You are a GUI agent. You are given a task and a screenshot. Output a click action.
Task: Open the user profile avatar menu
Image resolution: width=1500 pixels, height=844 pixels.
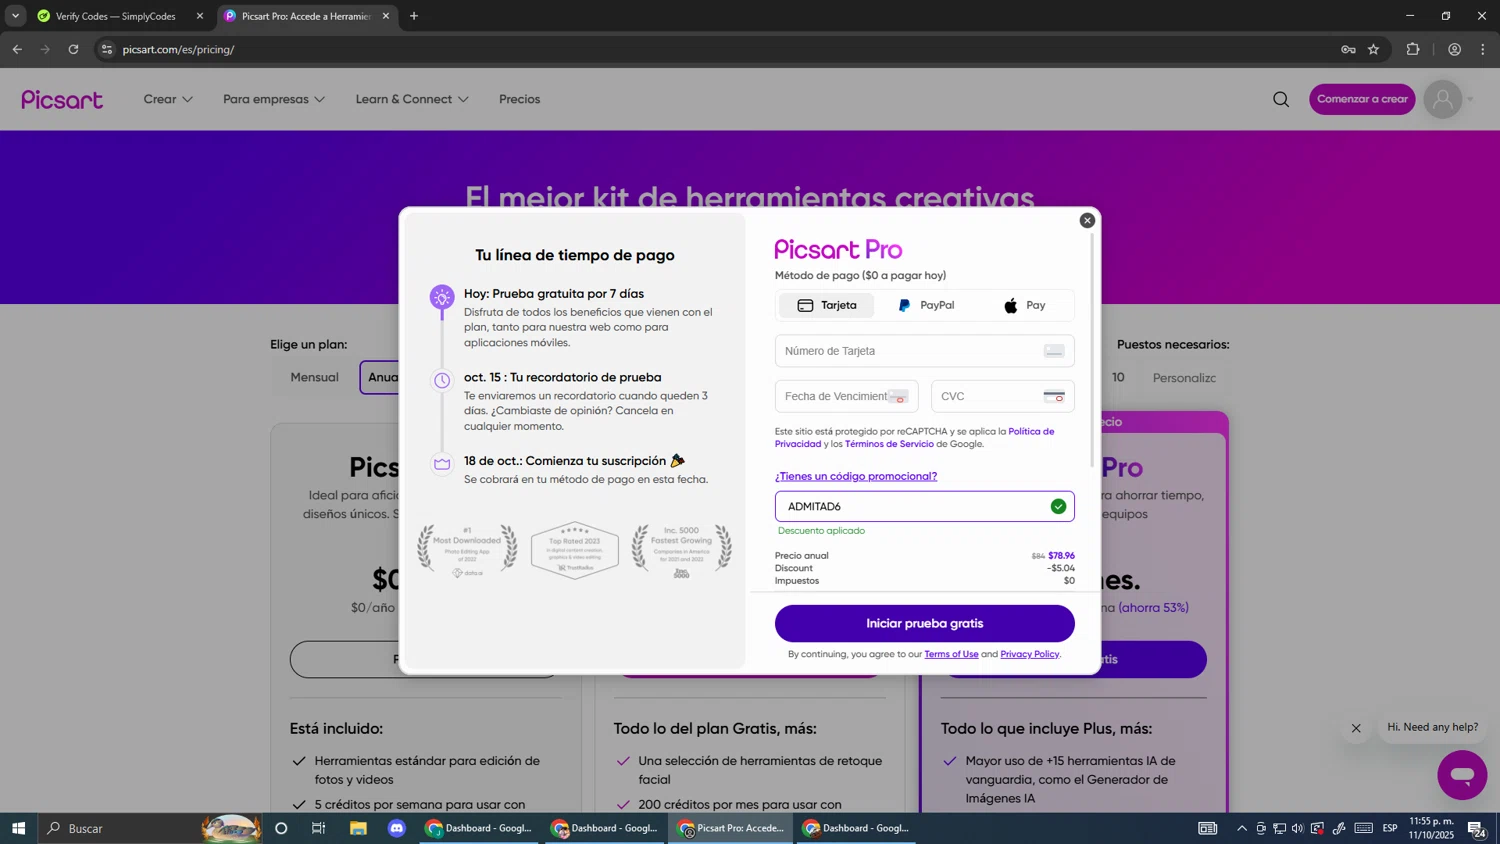pos(1442,99)
